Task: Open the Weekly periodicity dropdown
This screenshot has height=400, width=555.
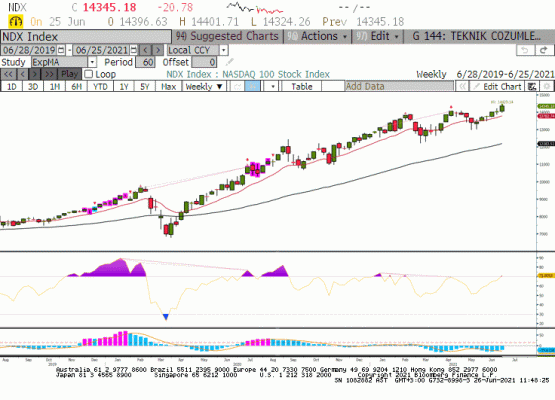Action: (204, 86)
